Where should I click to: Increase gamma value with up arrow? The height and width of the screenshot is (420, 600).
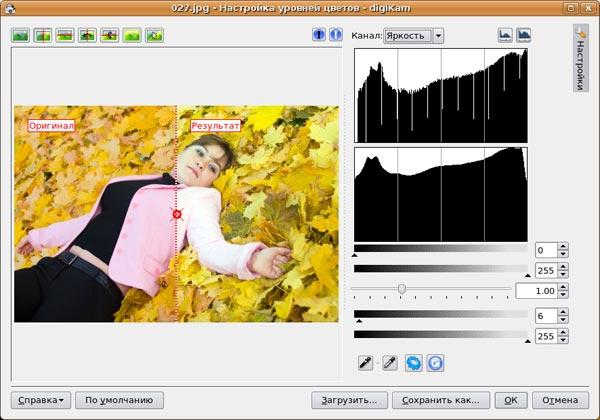[563, 287]
